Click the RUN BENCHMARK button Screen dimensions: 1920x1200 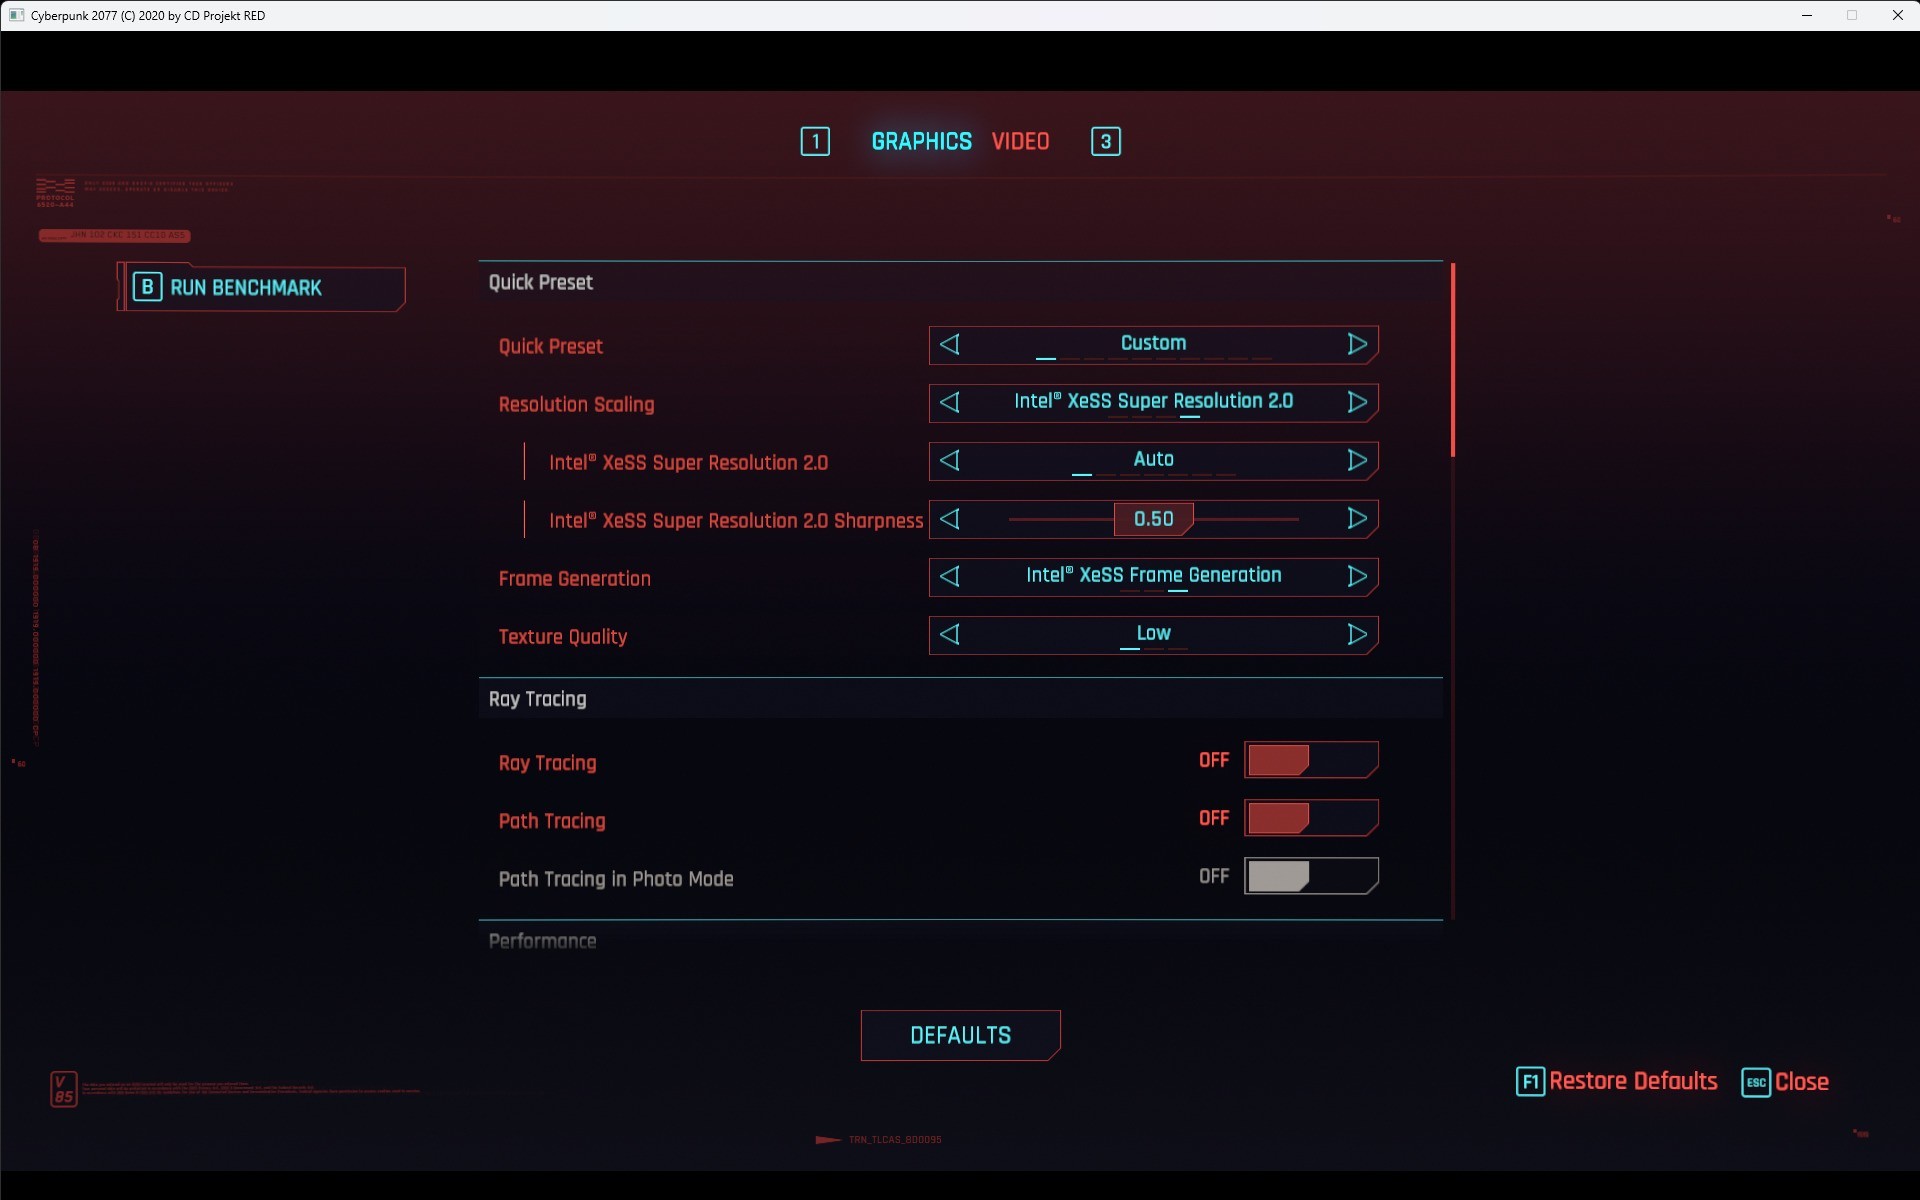point(262,288)
